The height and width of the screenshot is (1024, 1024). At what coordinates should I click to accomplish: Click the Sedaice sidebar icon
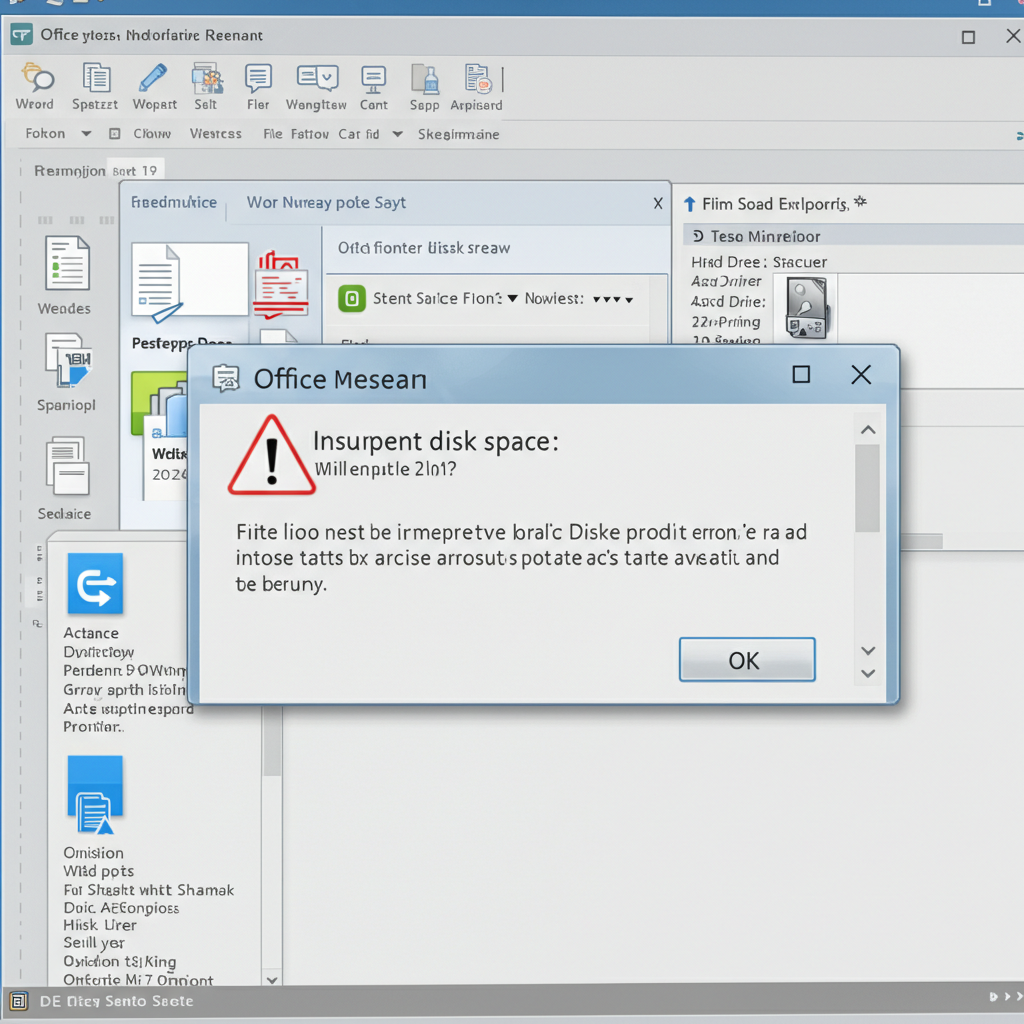coord(67,467)
